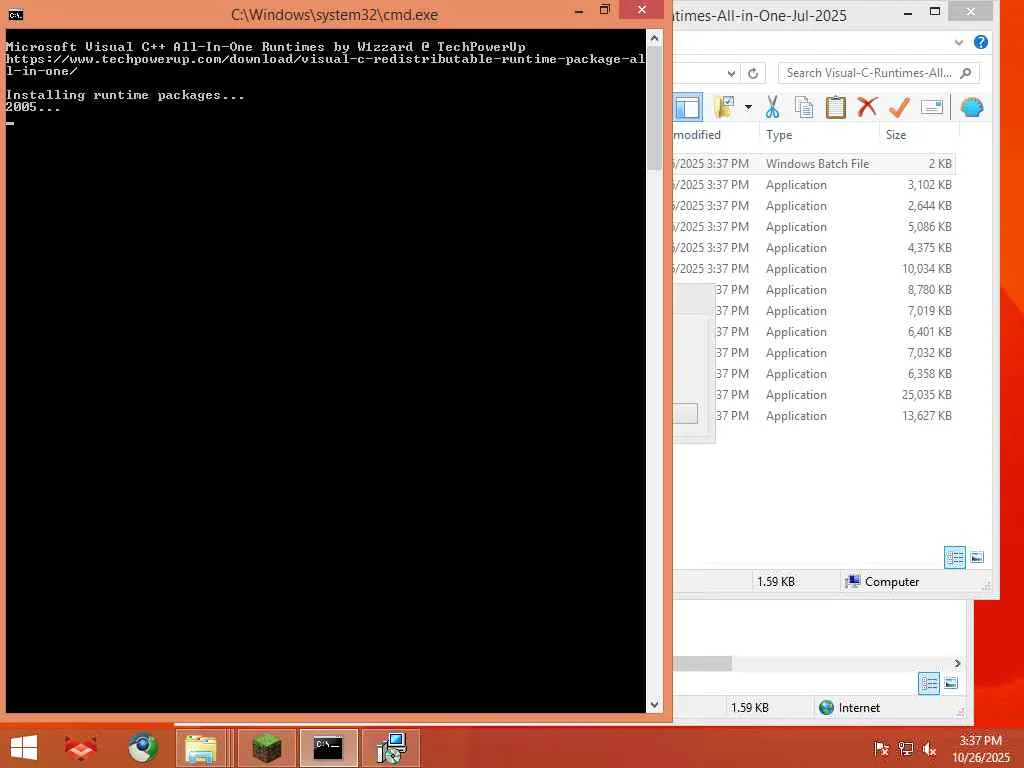Click the network icon in system tray
1024x768 pixels.
(905, 748)
